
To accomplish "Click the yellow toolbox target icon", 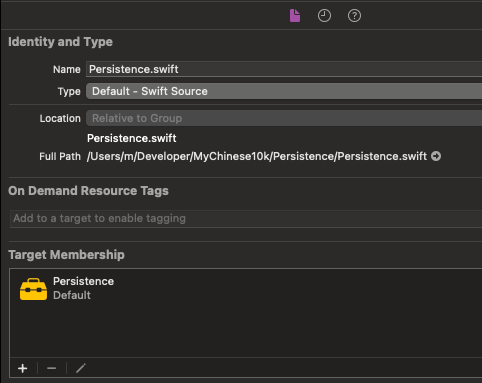I will 33,289.
